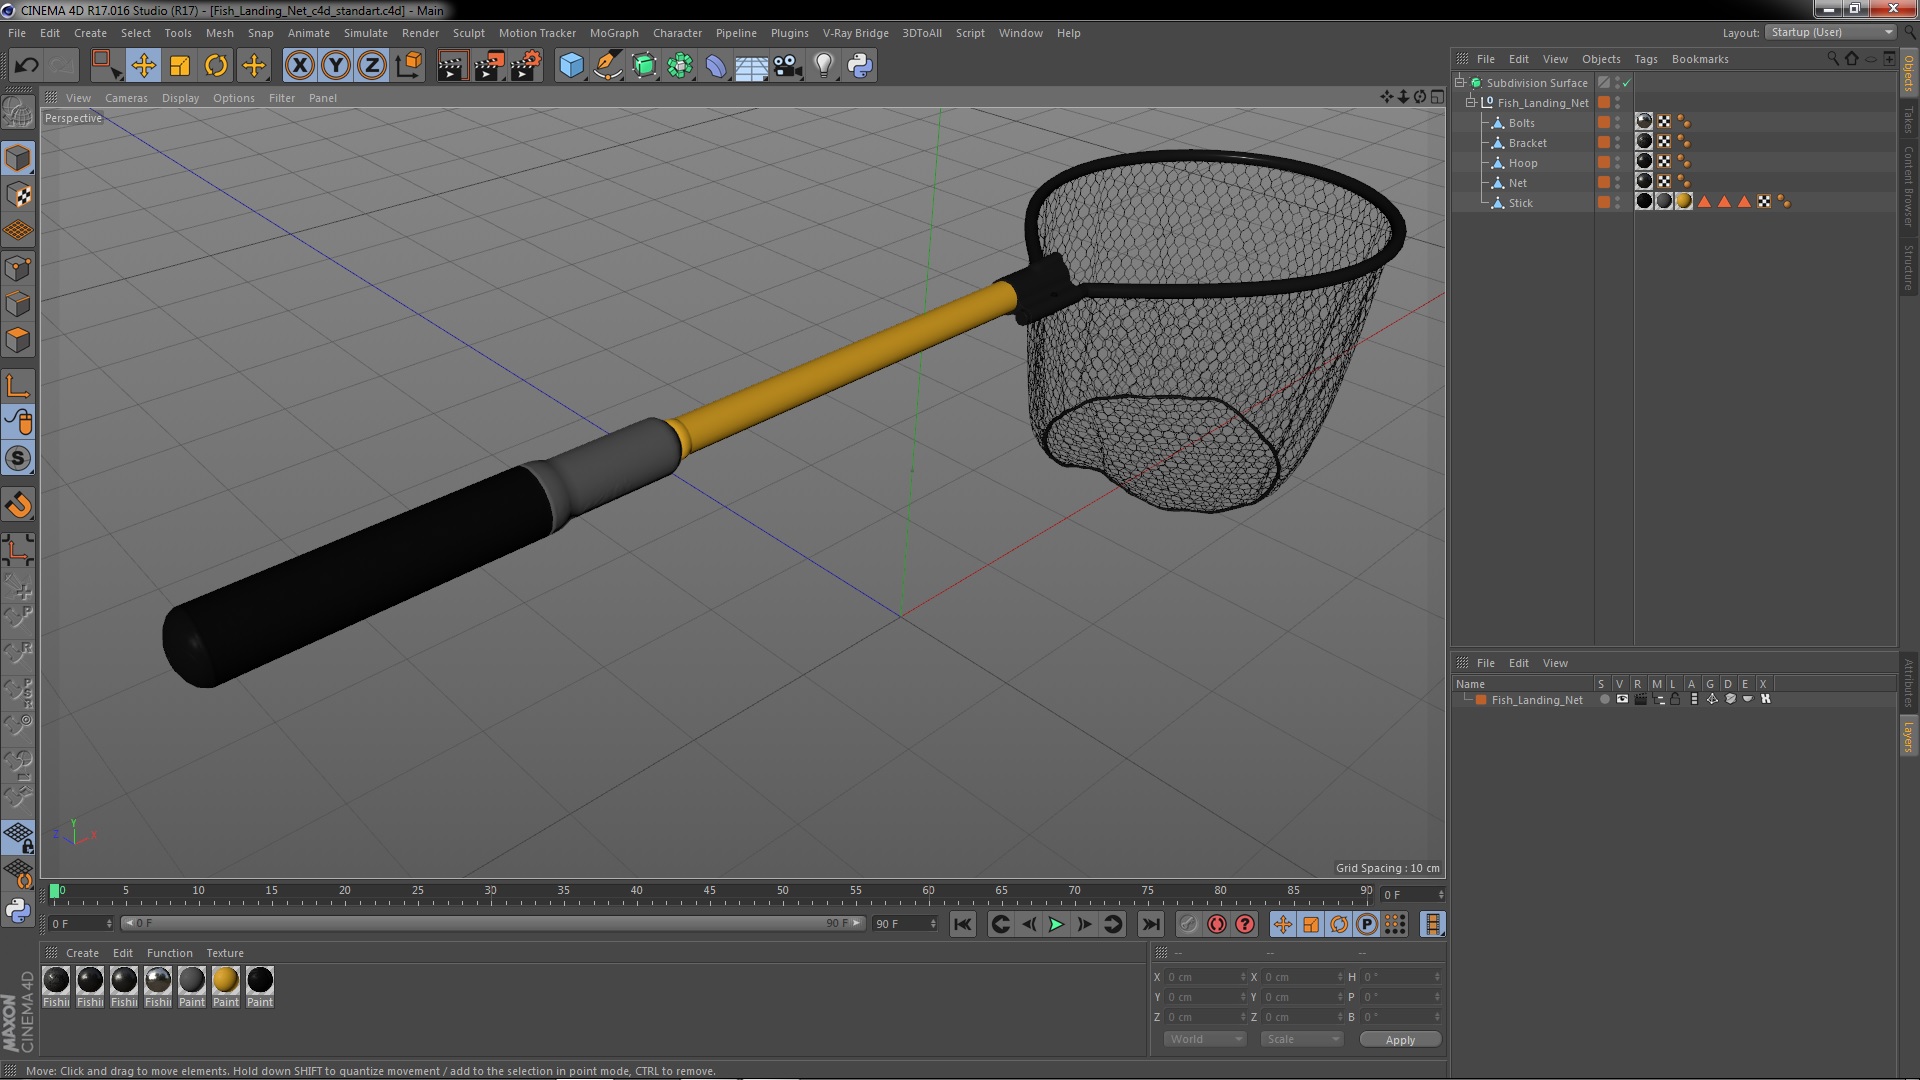Toggle Subdivision Surface enable checkmark
The image size is (1920, 1080).
[1627, 83]
